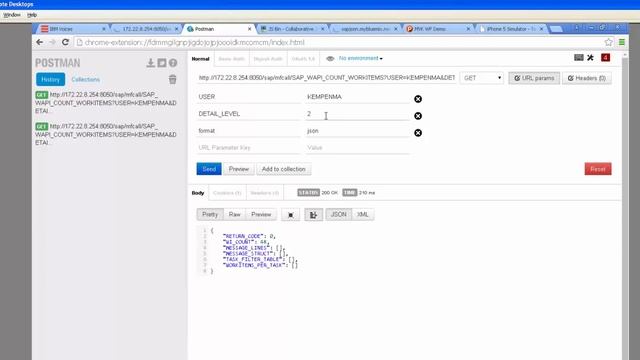Screen dimensions: 640x360
Task: Open the response Headers tab
Action: (264, 193)
